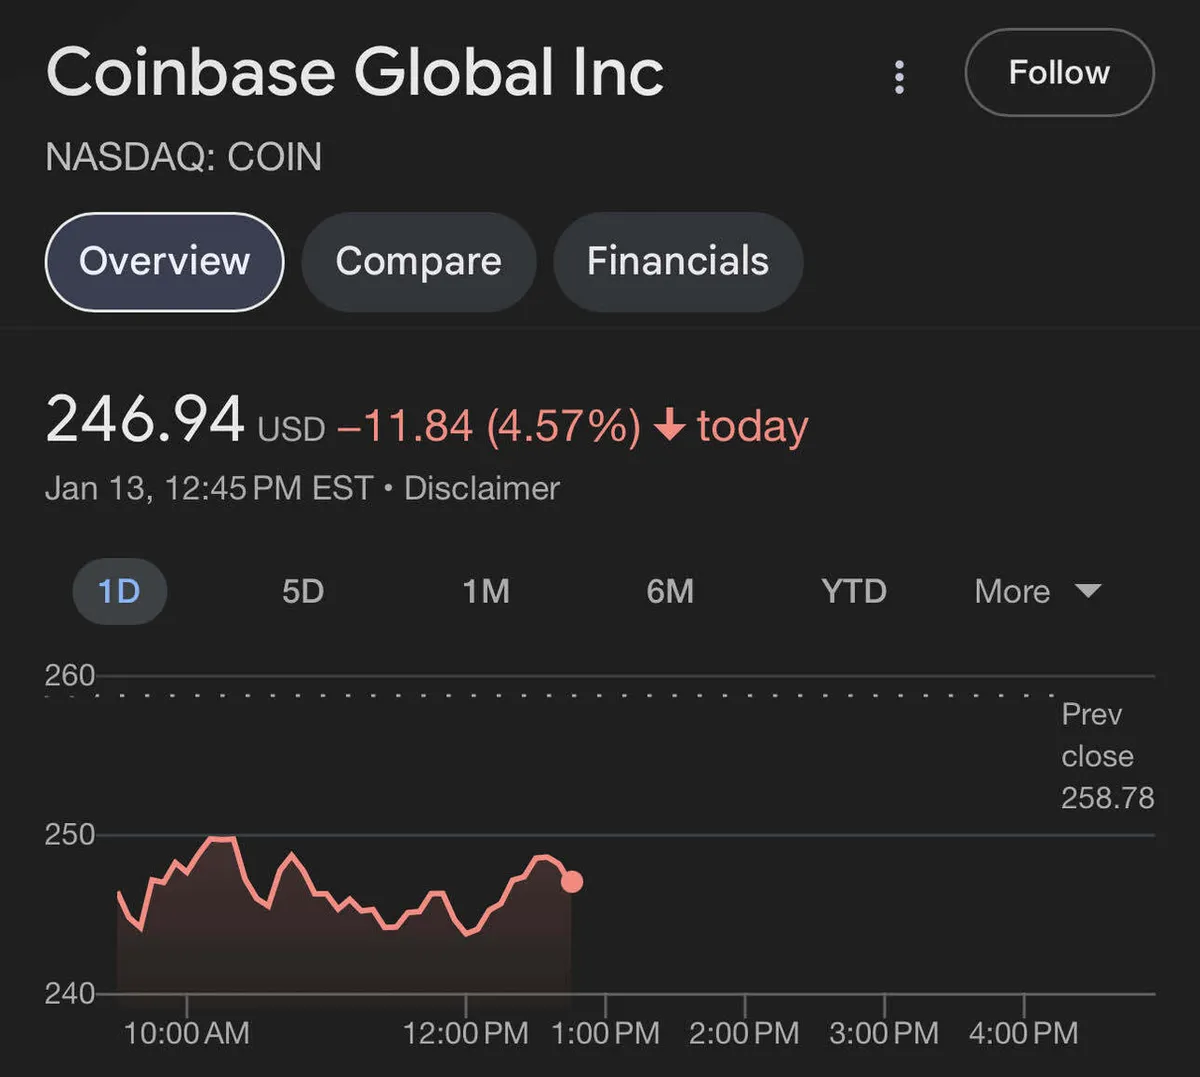Click the red down-arrow change icon
The width and height of the screenshot is (1200, 1077).
click(x=669, y=426)
